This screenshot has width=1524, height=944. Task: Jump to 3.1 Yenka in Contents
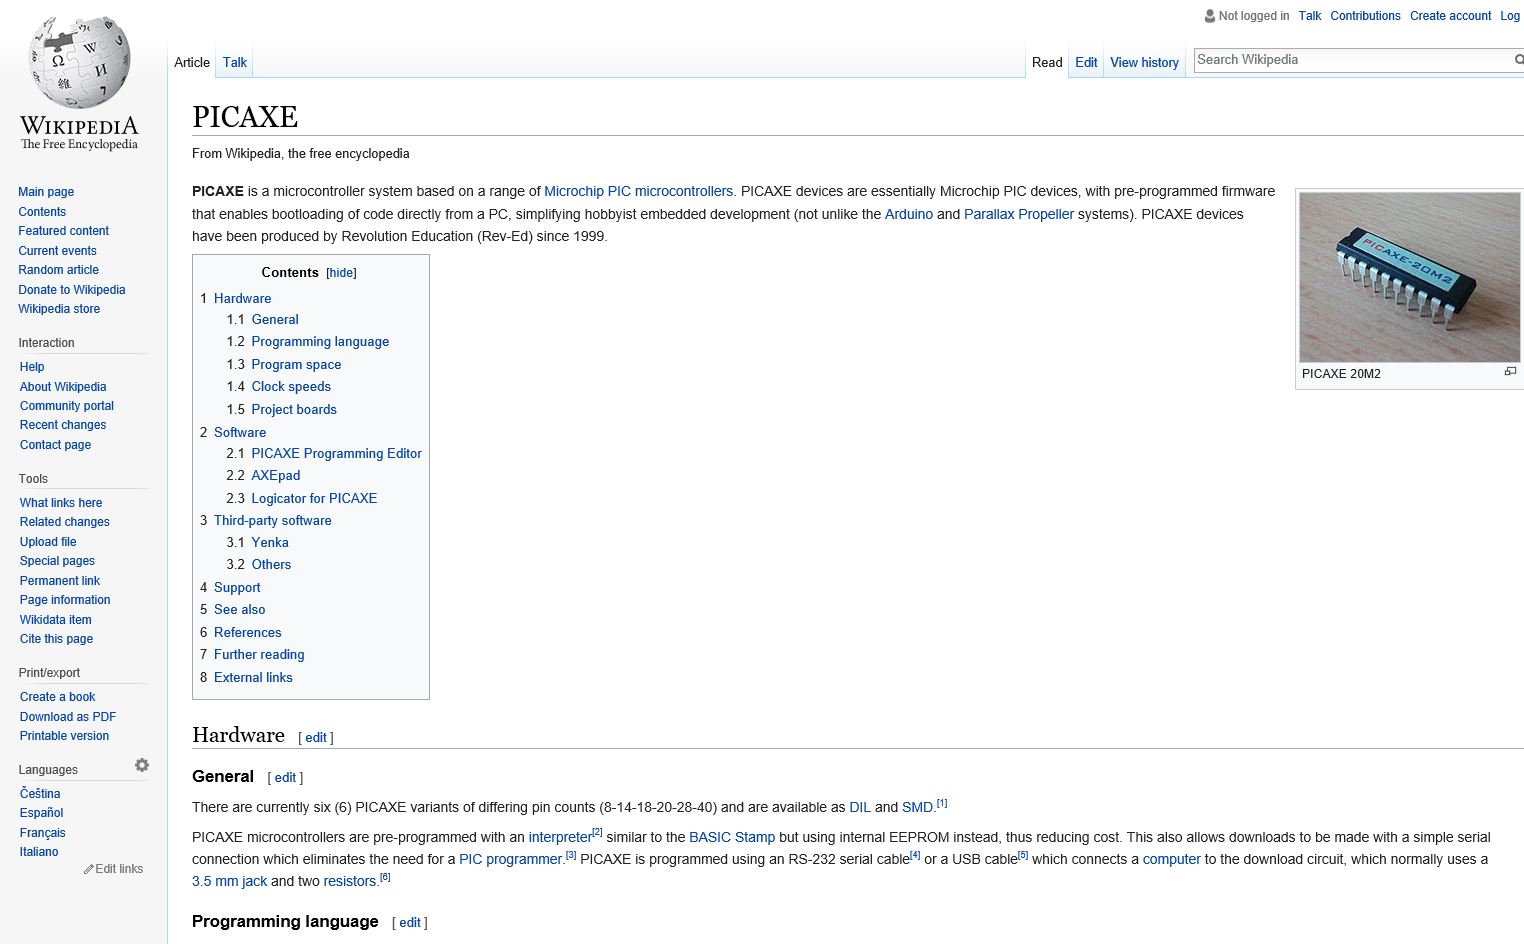pos(257,542)
